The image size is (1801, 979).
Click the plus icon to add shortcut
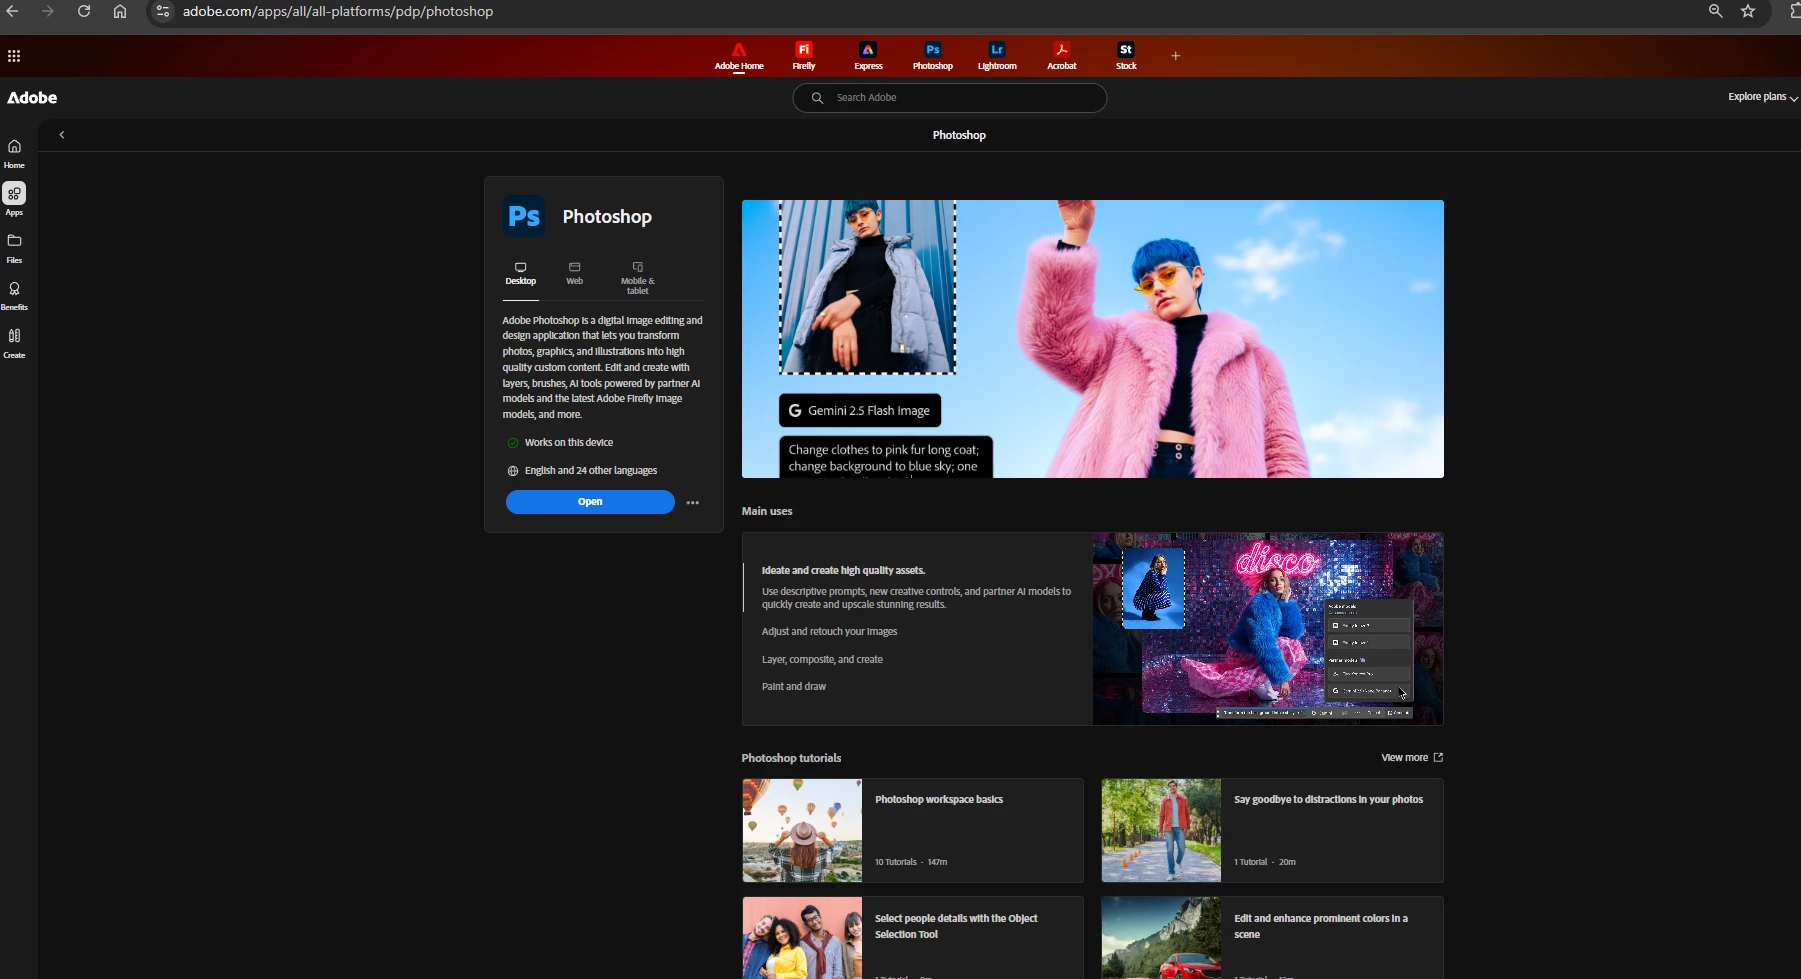(1176, 56)
